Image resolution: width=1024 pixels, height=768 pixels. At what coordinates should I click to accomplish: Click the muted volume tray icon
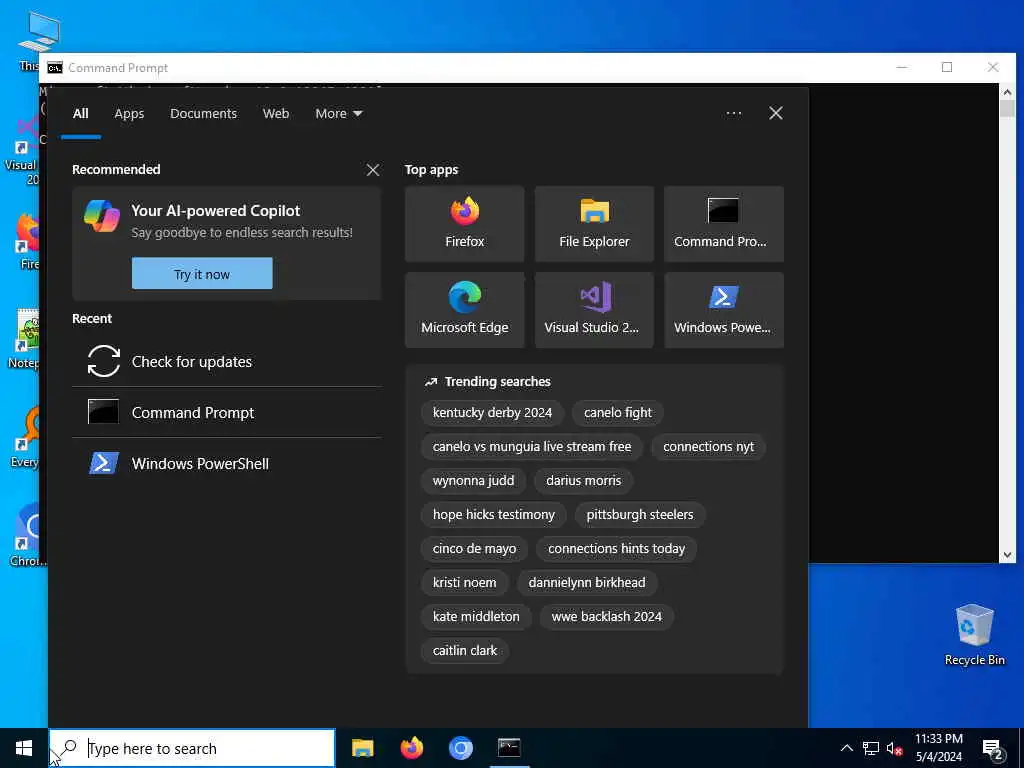click(894, 748)
